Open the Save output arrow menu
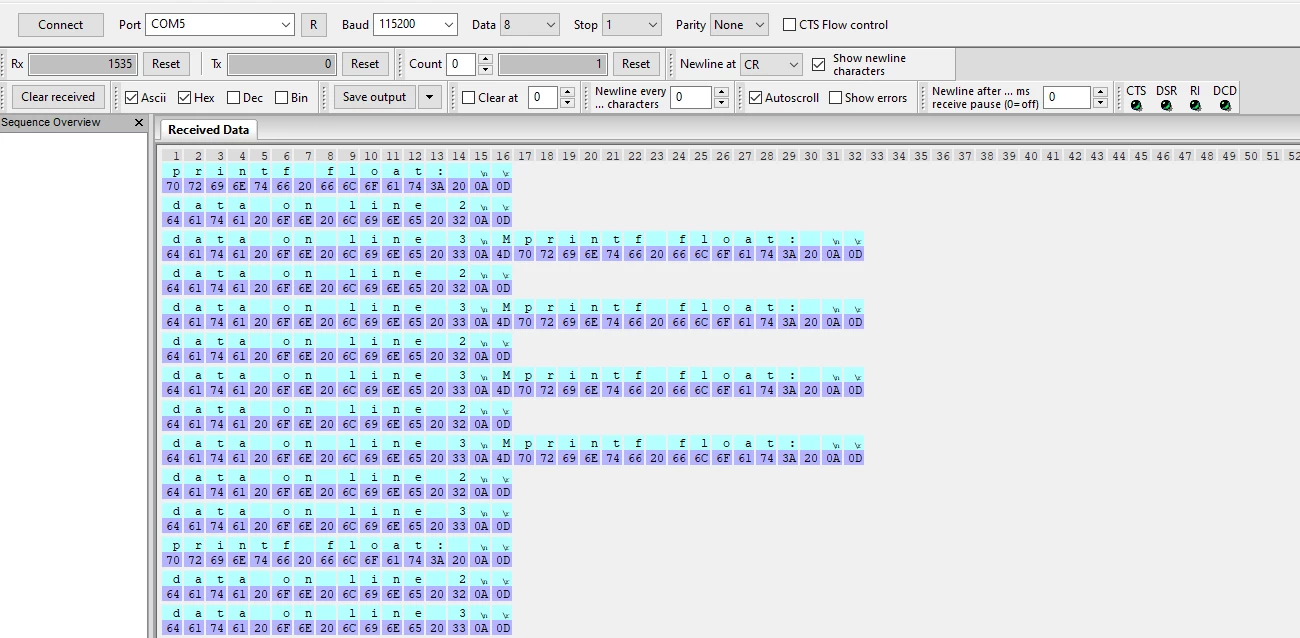Viewport: 1300px width, 638px height. (429, 97)
